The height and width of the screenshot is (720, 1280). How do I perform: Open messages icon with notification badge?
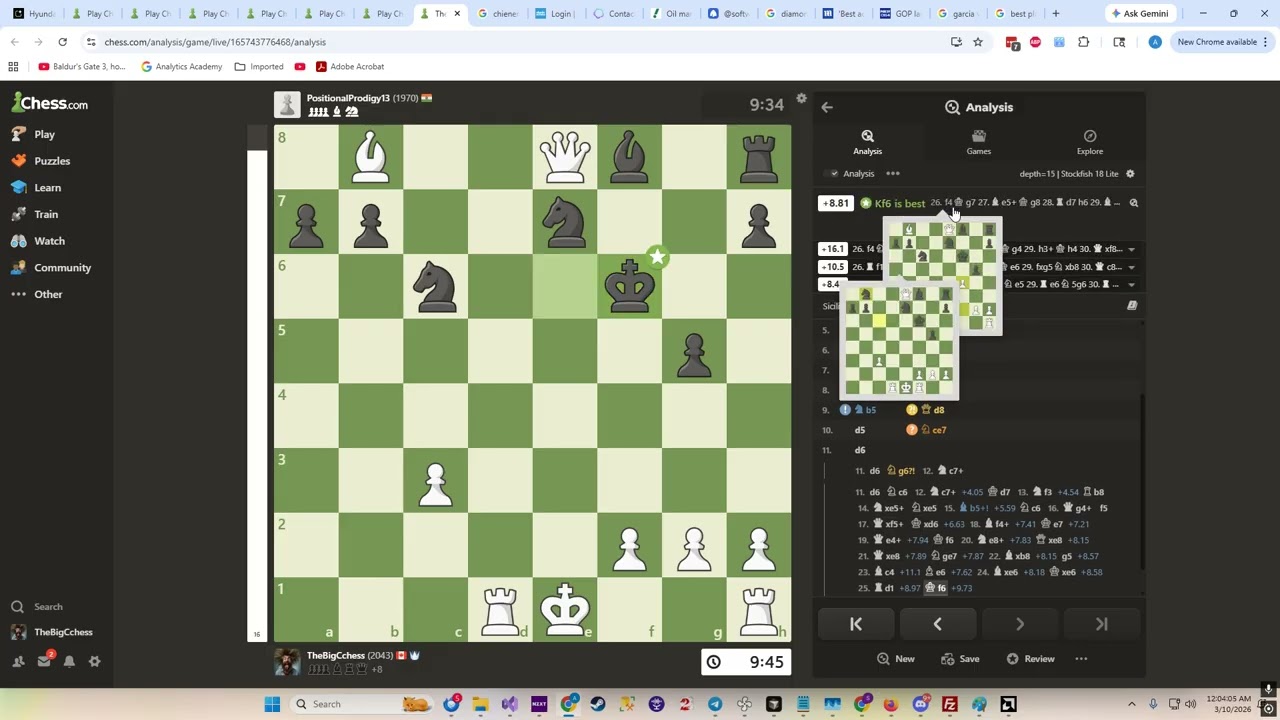(x=44, y=660)
